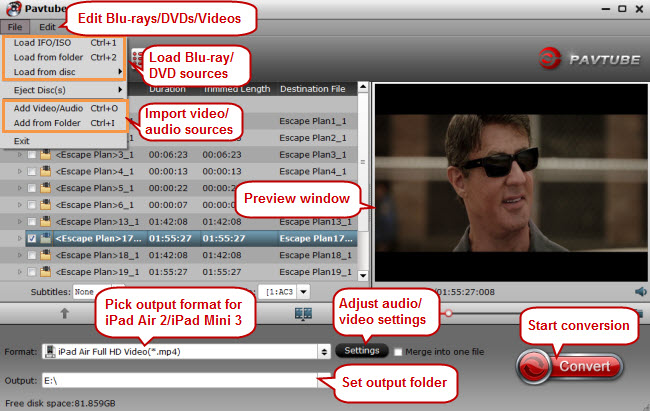The height and width of the screenshot is (411, 650).
Task: Open the File menu
Action: 15,27
